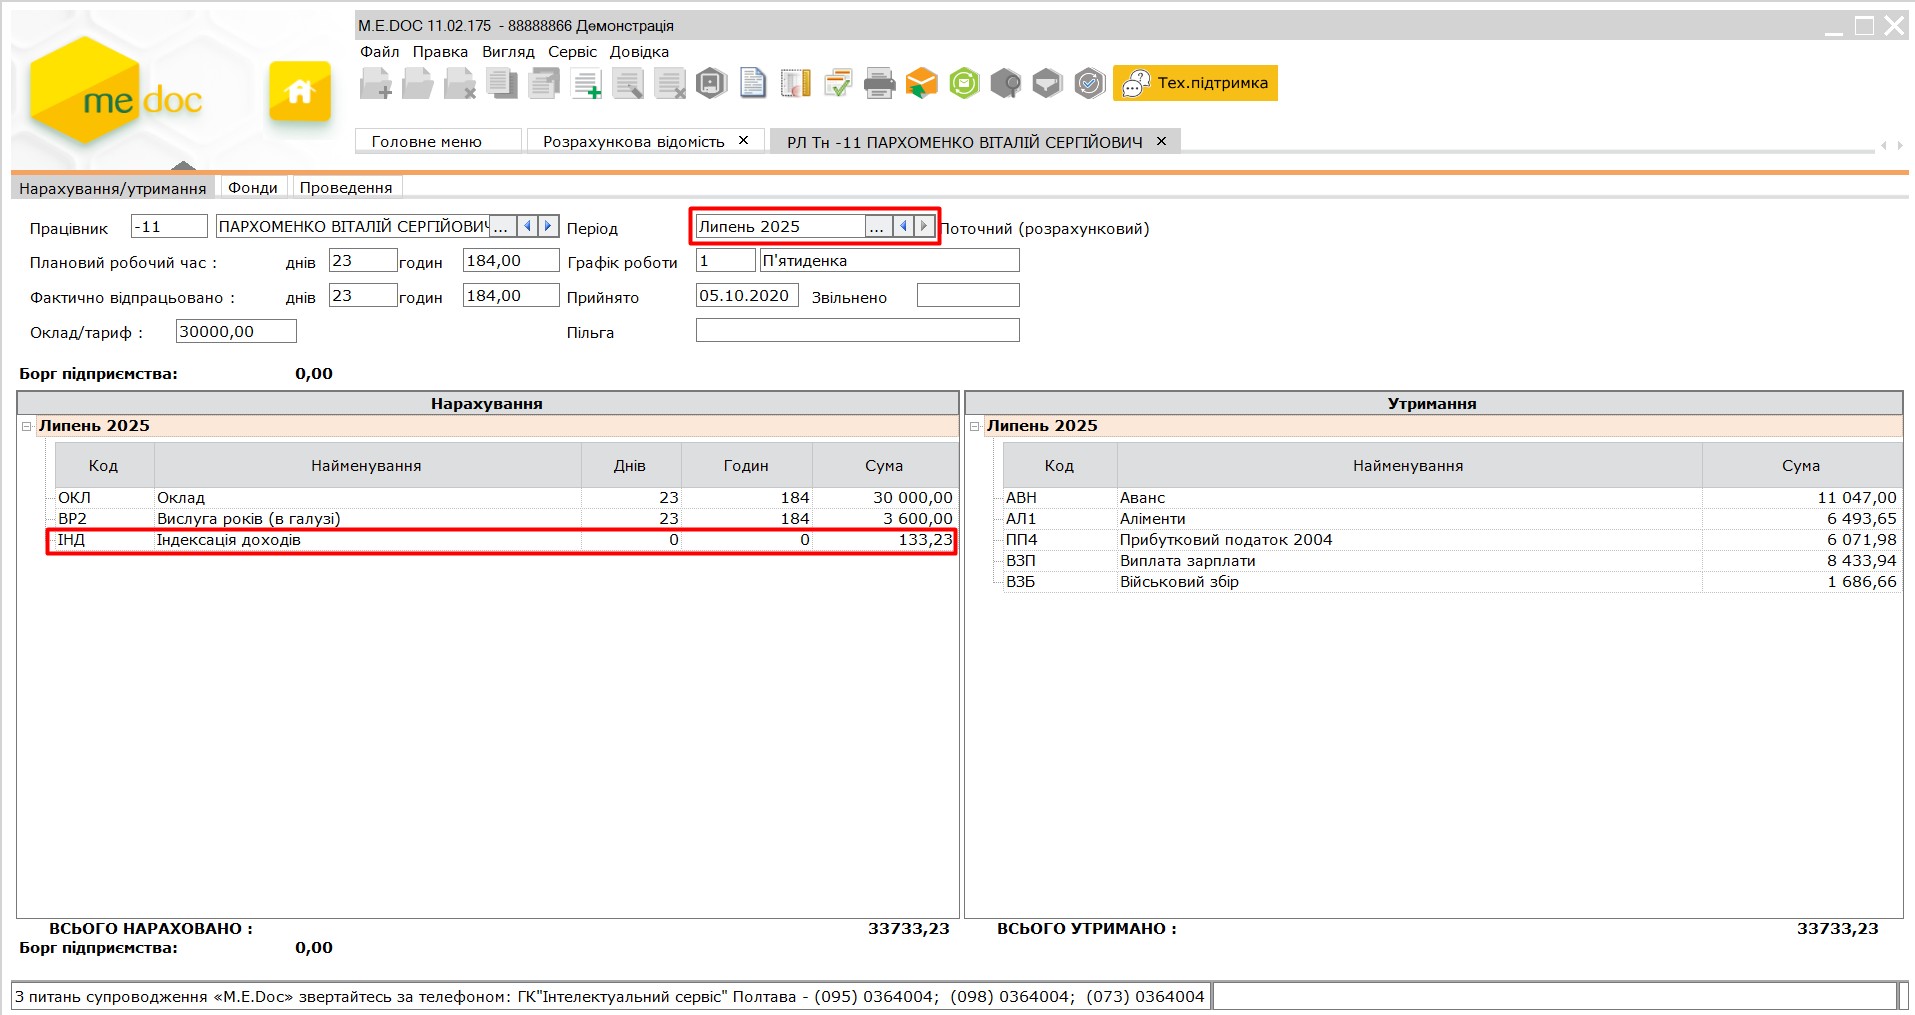Open the Правка menu
The height and width of the screenshot is (1015, 1915).
coord(440,52)
